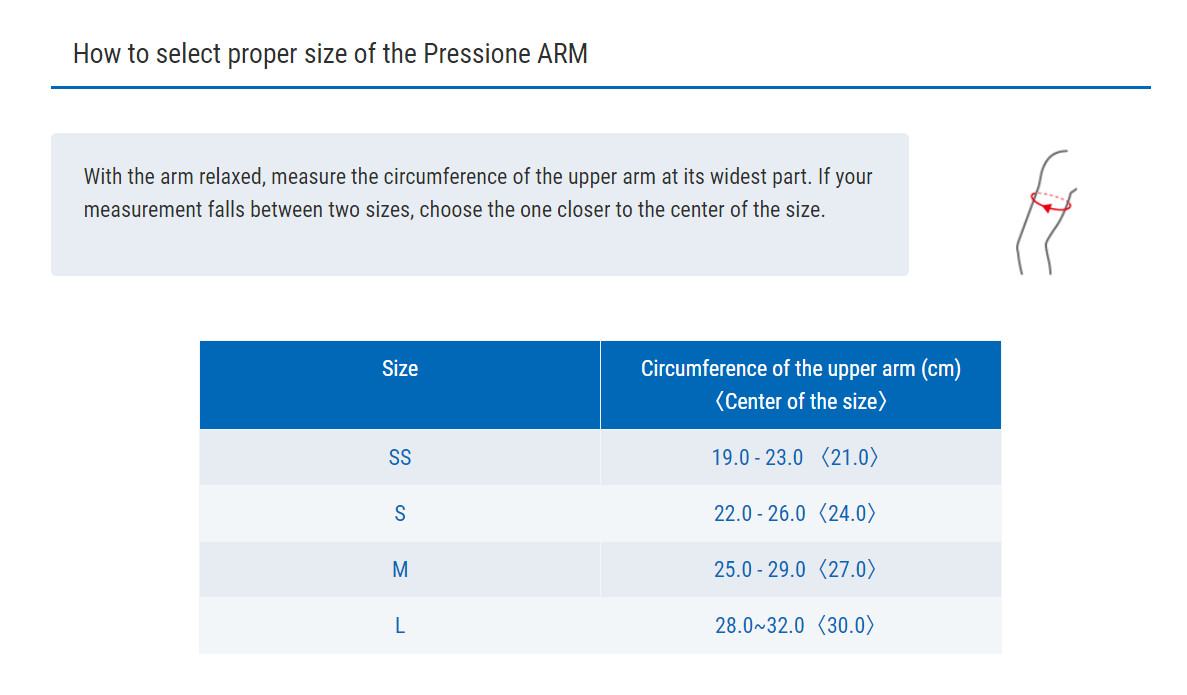Select the S size row label
Screen dimensions: 1187x695
click(x=400, y=513)
